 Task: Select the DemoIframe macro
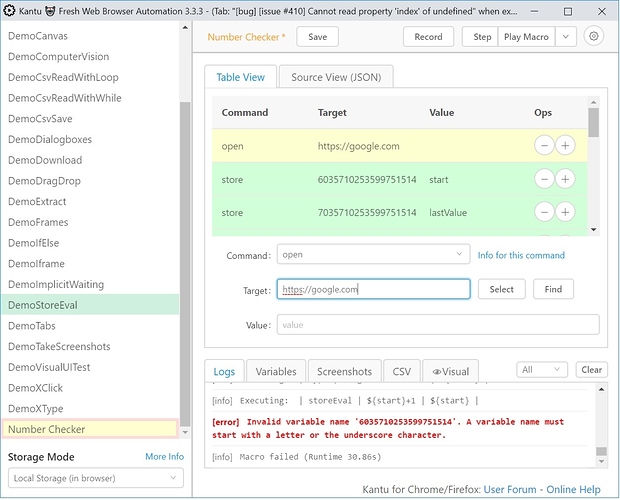[91, 264]
